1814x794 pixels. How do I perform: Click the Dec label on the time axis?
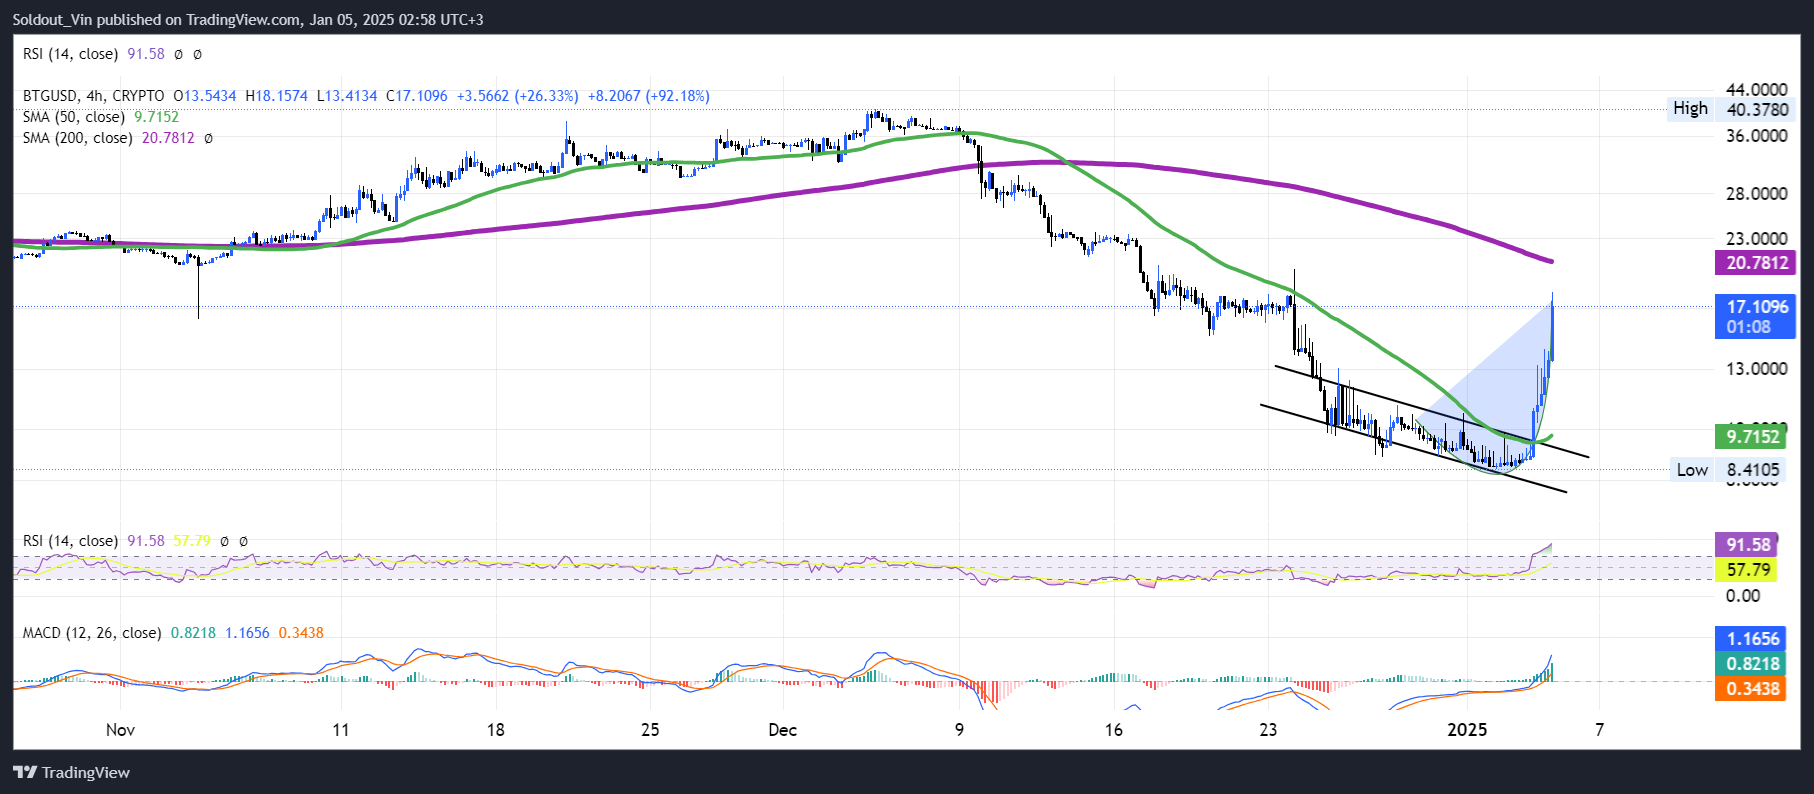pyautogui.click(x=782, y=730)
